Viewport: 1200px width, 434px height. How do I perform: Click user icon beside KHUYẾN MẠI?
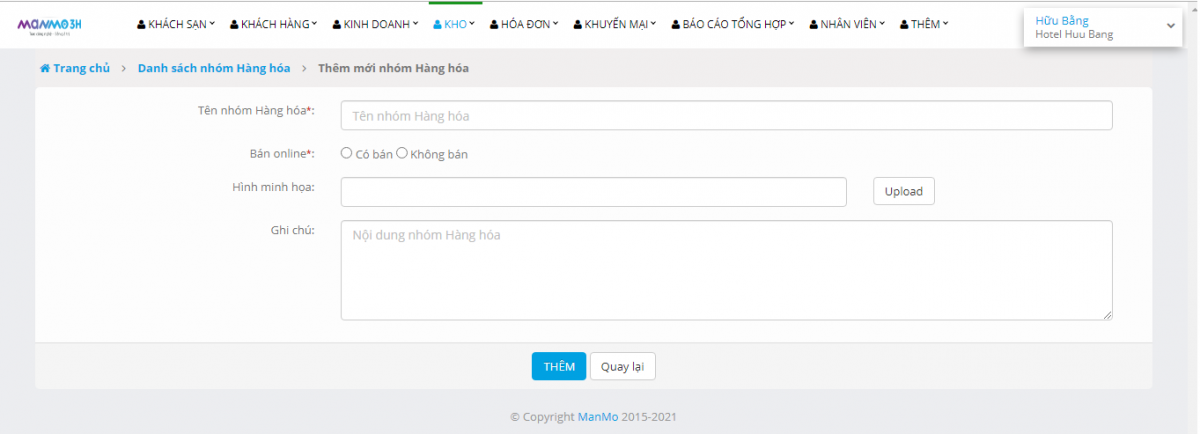tap(578, 25)
